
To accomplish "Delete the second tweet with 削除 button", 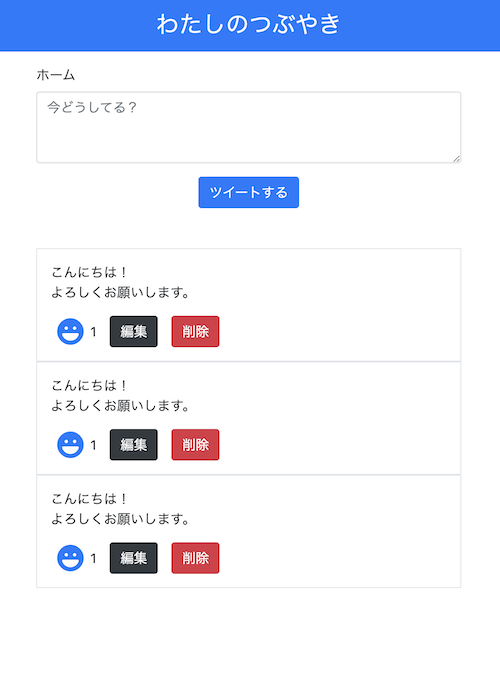I will [x=195, y=445].
